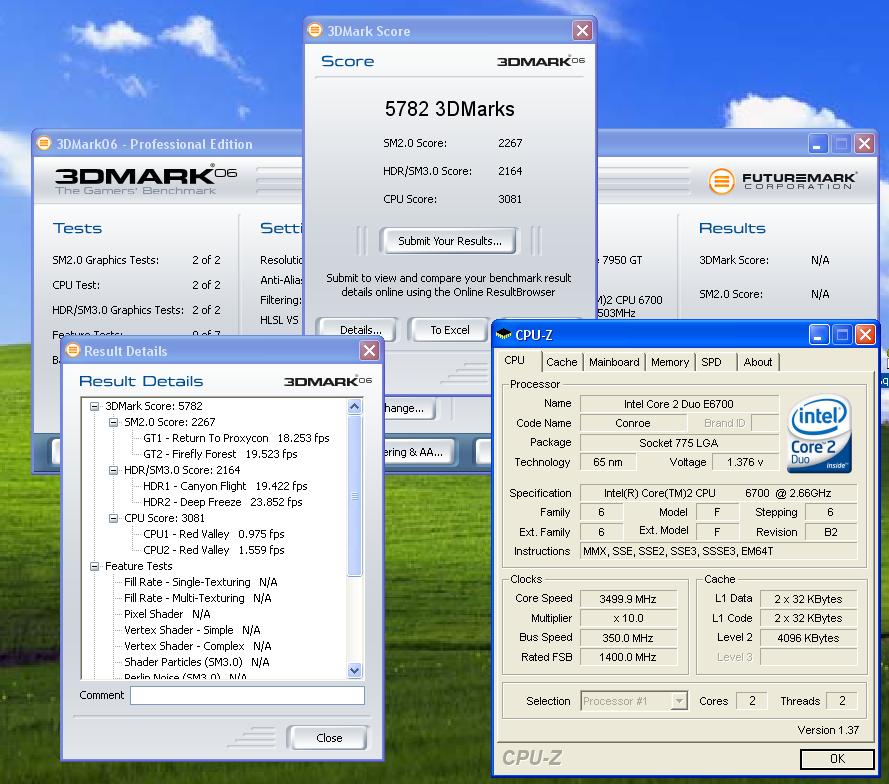Select CPU2 - Red Valley 1.559 fps row
The width and height of the screenshot is (889, 784).
click(x=214, y=550)
